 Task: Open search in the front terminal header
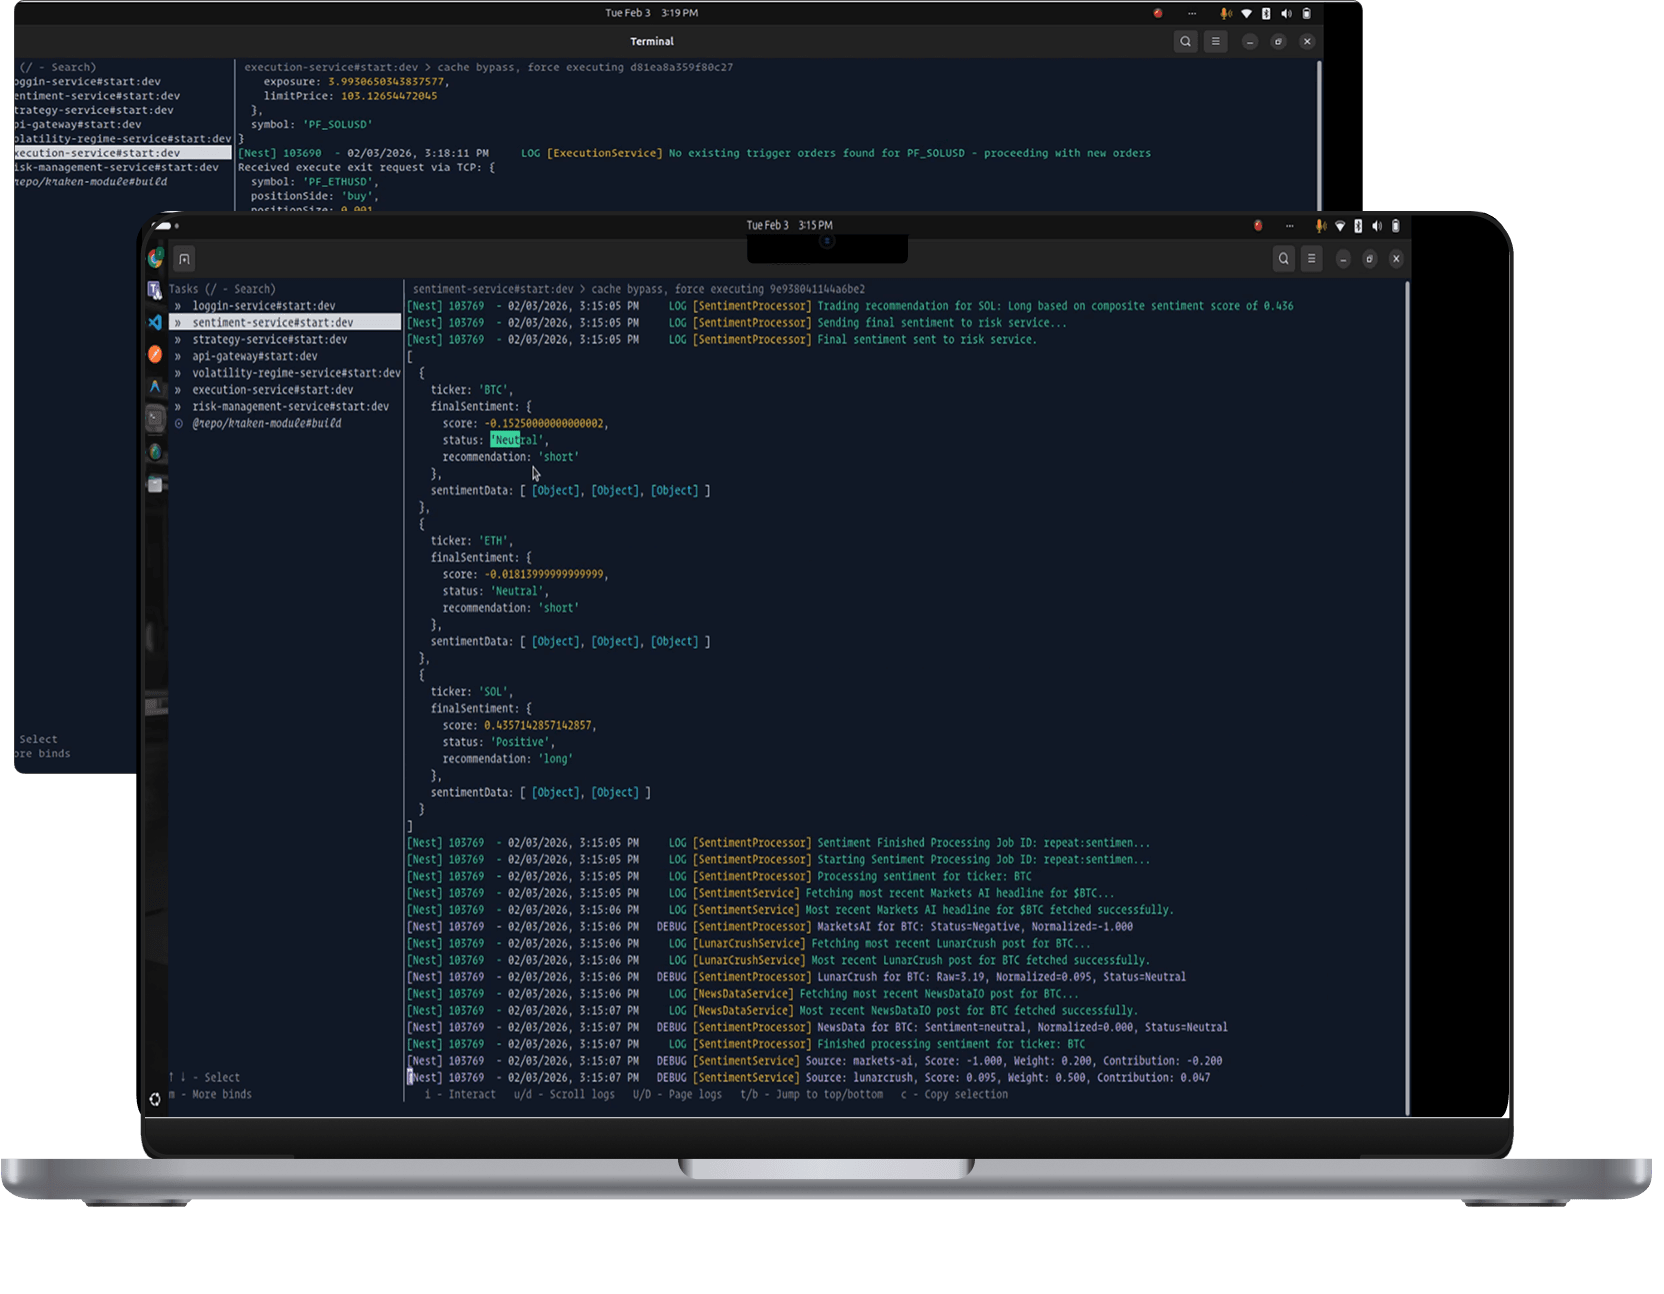pyautogui.click(x=1284, y=259)
